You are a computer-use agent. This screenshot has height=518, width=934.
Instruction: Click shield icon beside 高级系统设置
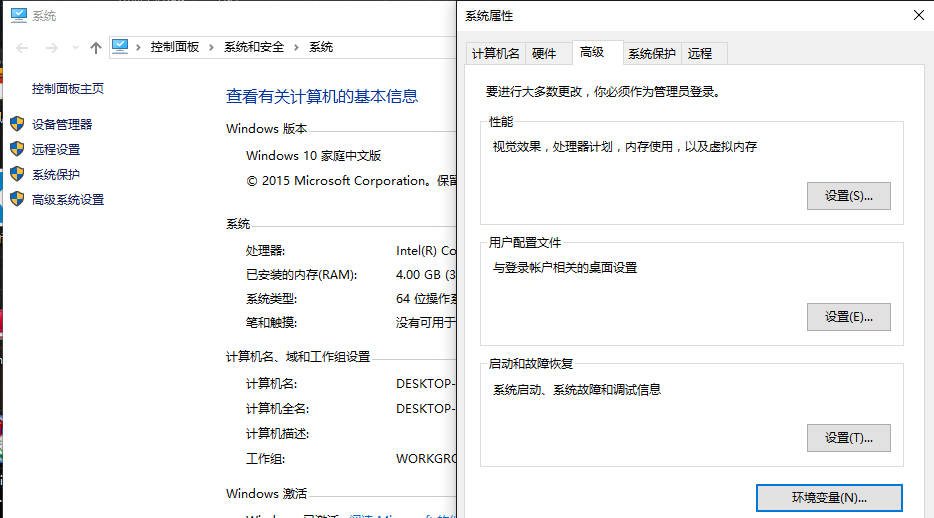pos(17,199)
